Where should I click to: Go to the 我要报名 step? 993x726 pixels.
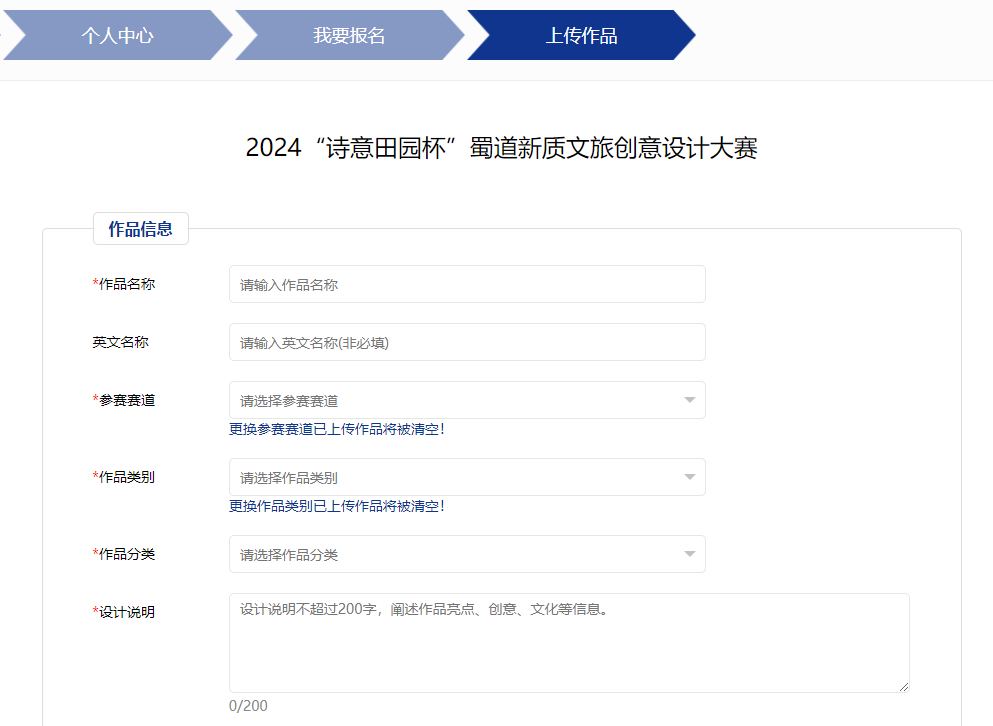click(x=349, y=36)
